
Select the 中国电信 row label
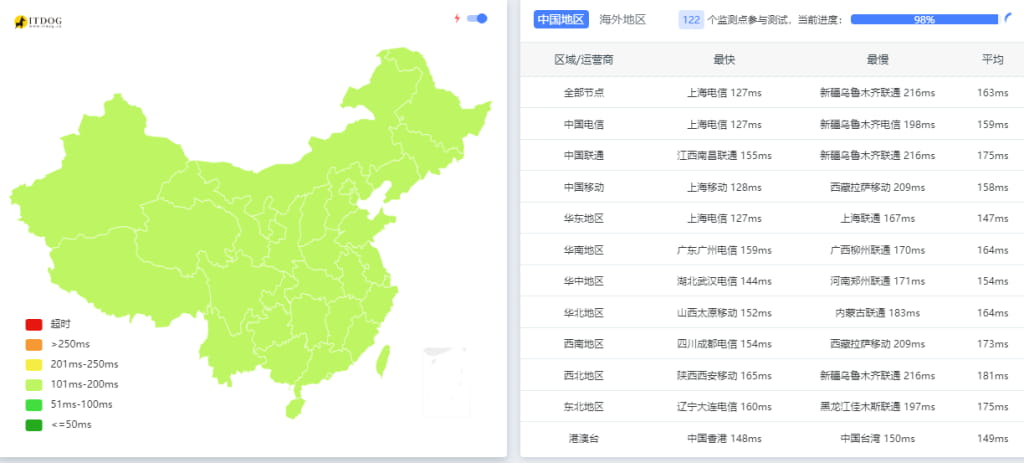point(584,125)
